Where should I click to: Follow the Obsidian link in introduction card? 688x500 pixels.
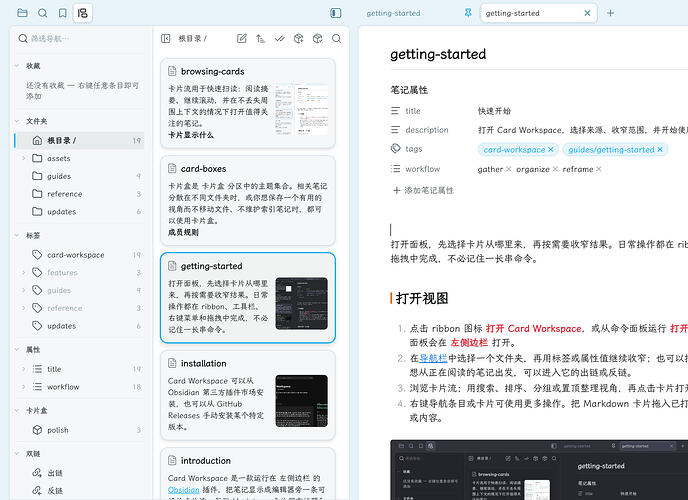183,489
